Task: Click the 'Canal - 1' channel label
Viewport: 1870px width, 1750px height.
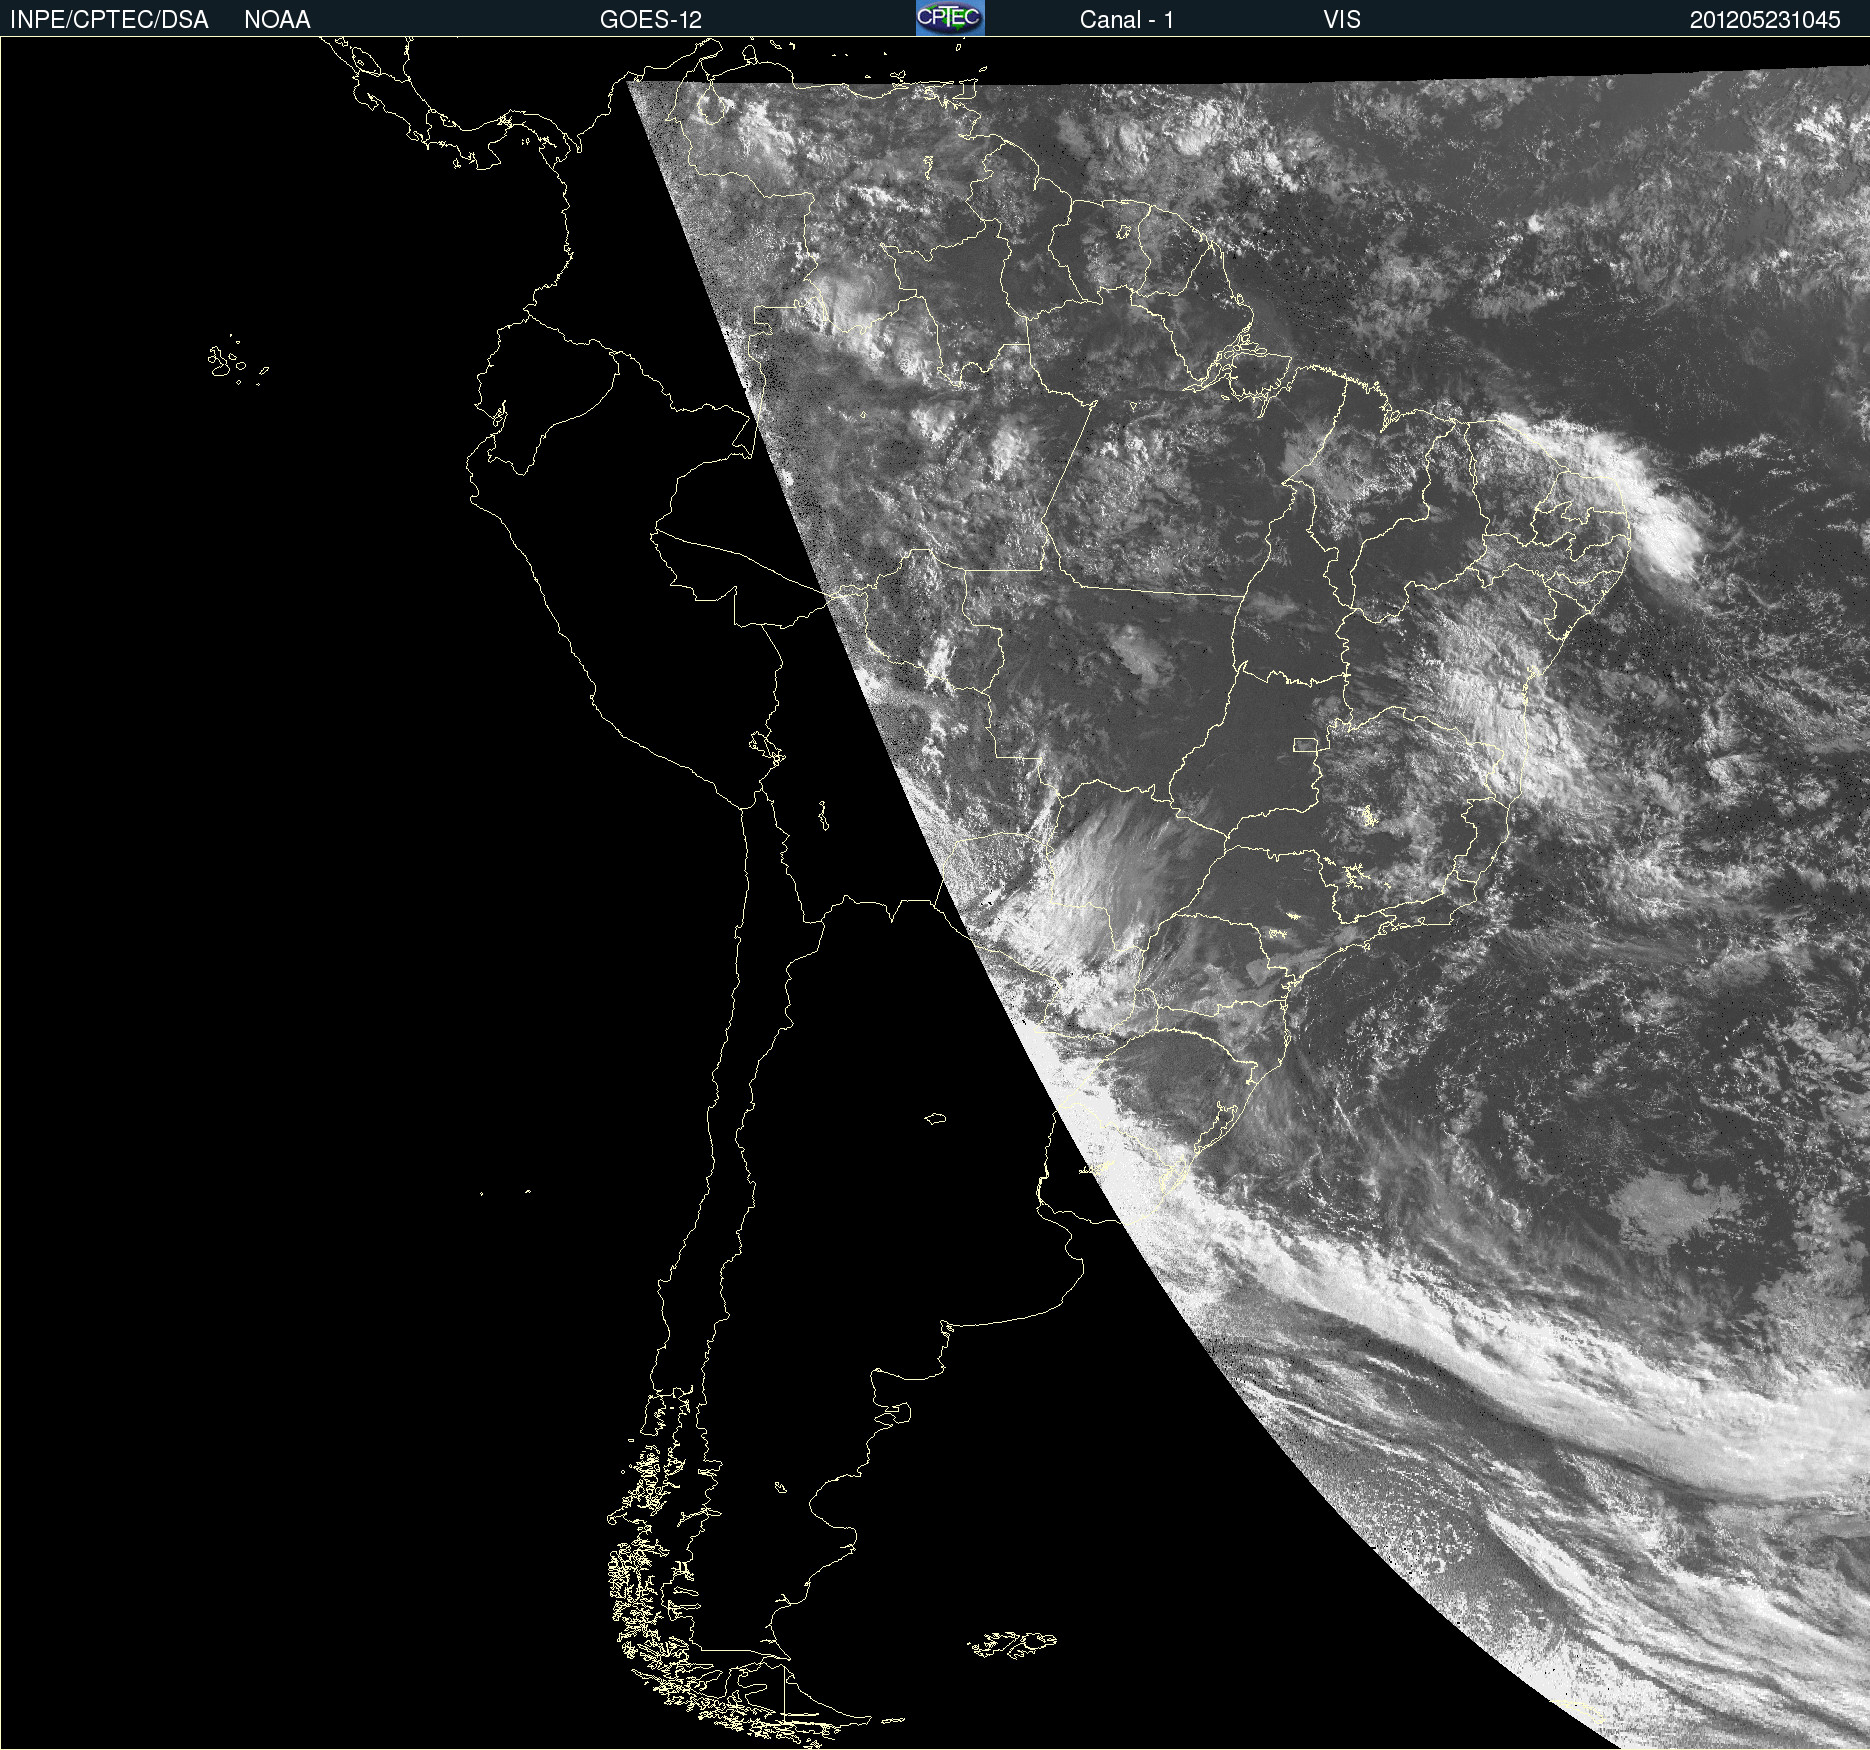Action: (x=1127, y=20)
